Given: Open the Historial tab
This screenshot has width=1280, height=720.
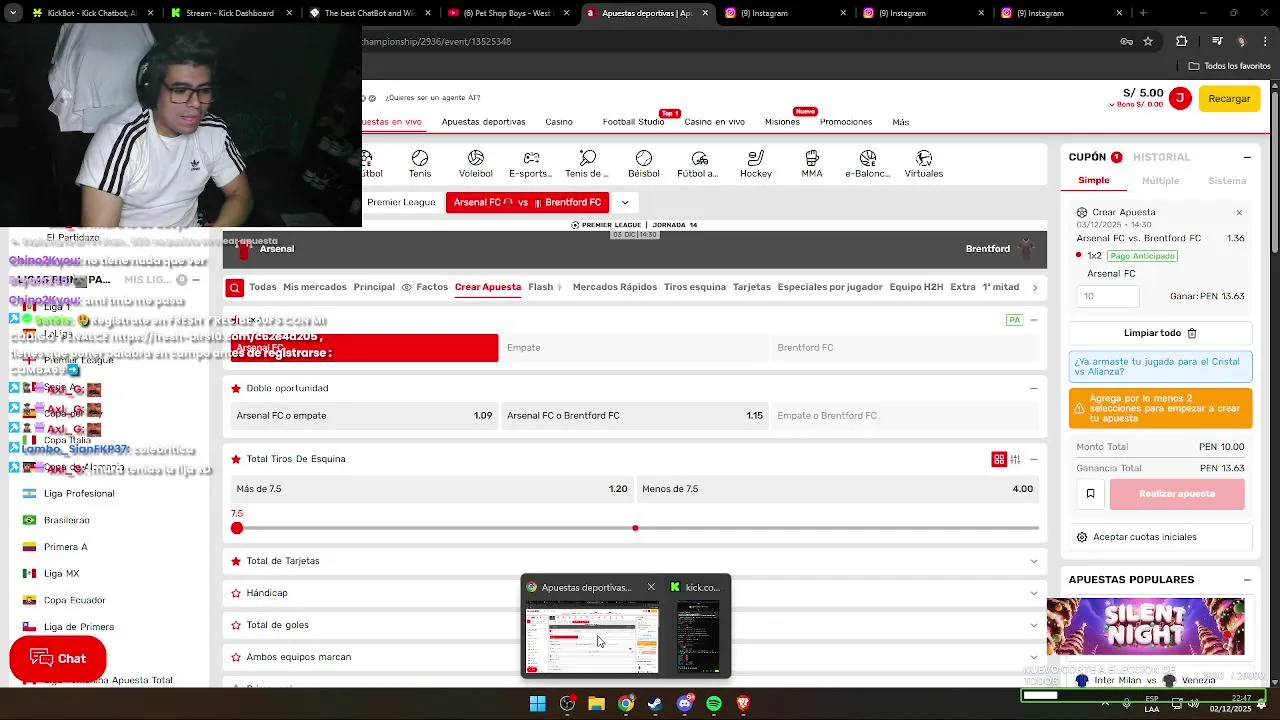Looking at the screenshot, I should click(1161, 157).
